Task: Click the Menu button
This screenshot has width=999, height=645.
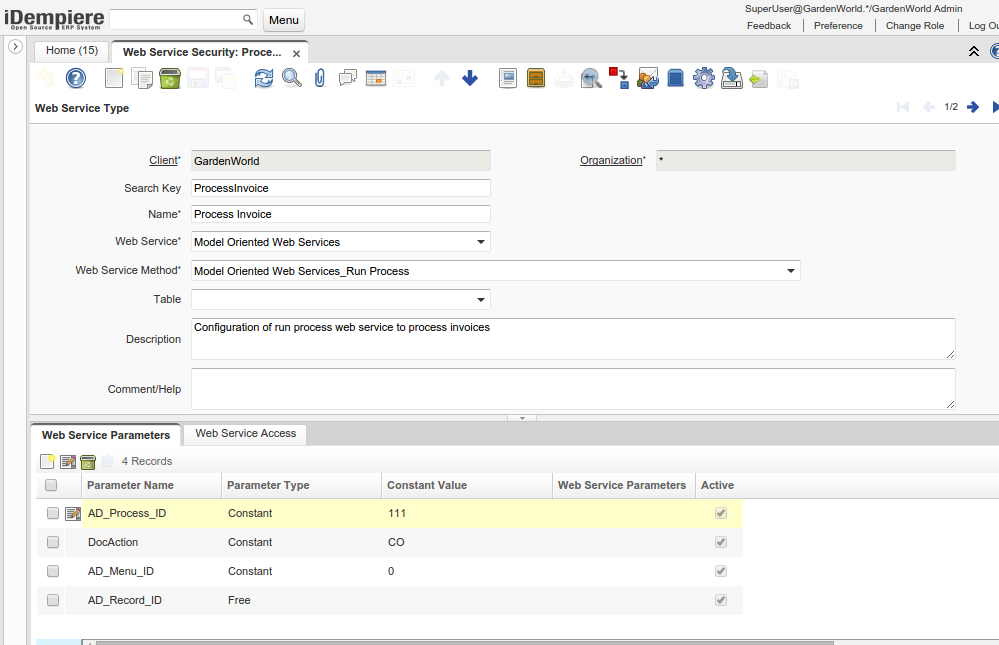Action: [x=284, y=20]
